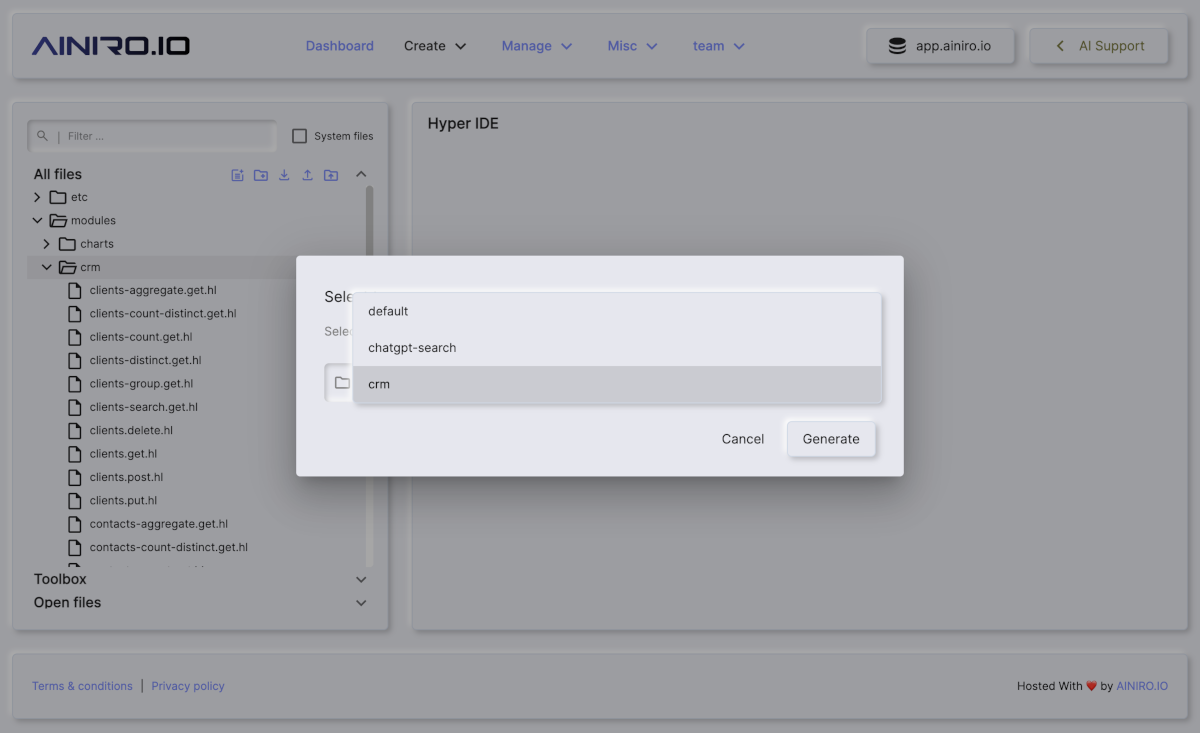Click the file icon of clients-search.get.hl
Viewport: 1200px width, 733px height.
click(75, 407)
